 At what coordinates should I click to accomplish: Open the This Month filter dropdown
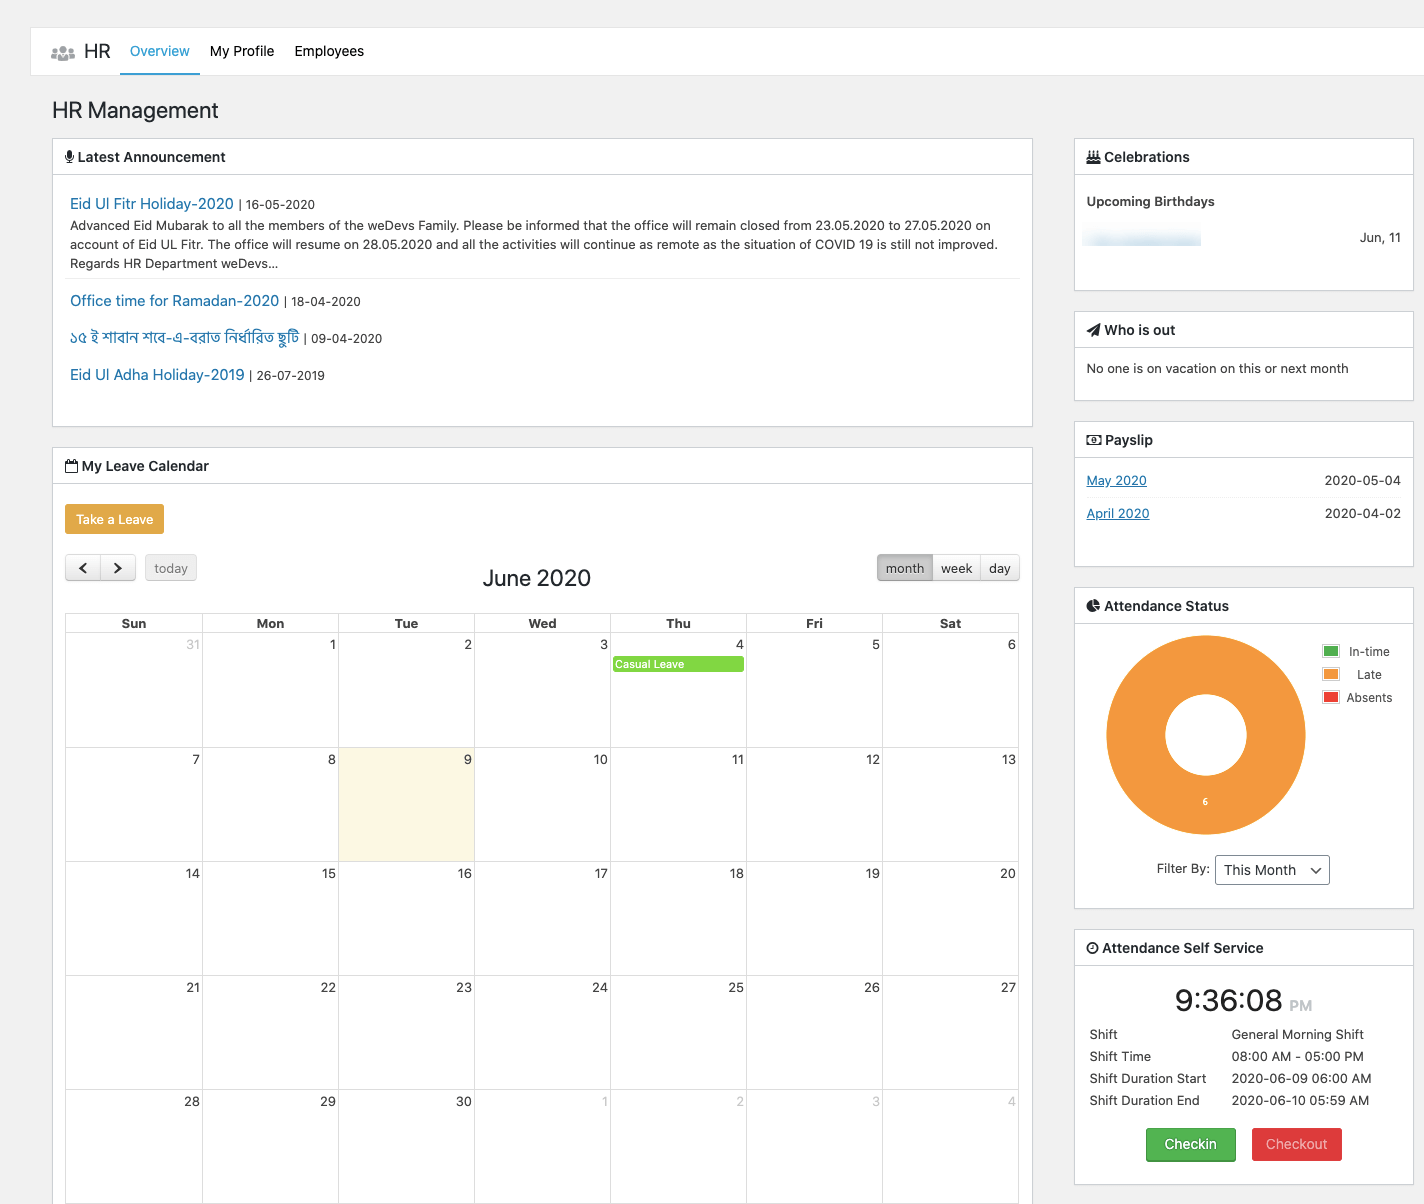point(1271,869)
